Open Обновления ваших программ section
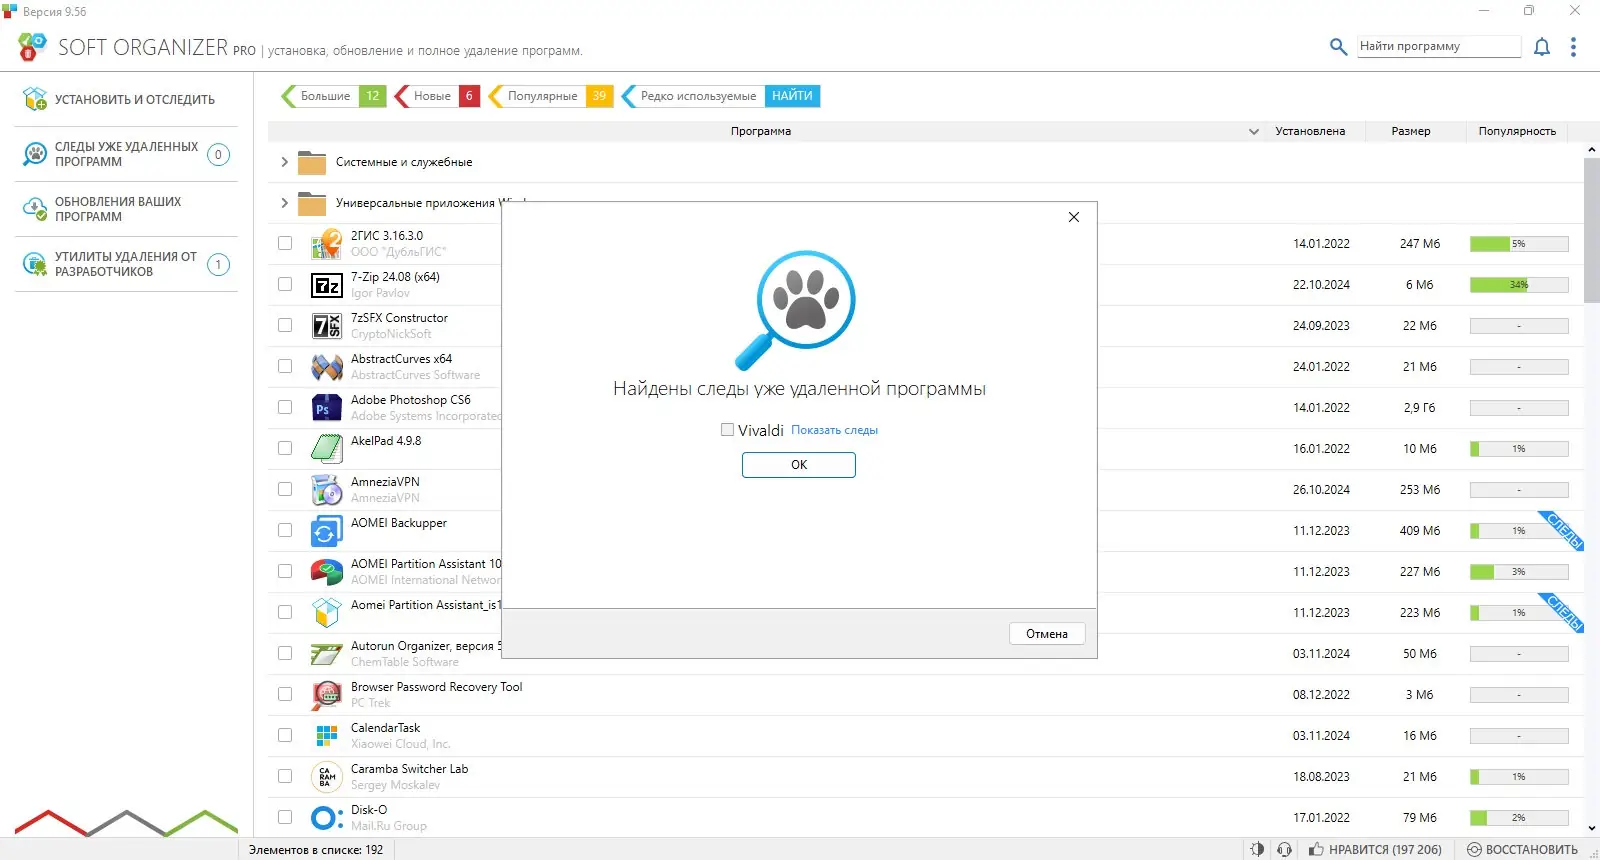Viewport: 1600px width, 860px height. point(126,209)
